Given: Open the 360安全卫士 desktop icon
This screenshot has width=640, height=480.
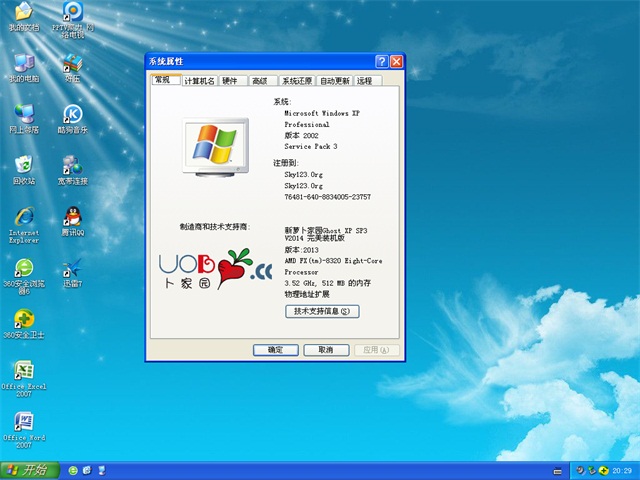Looking at the screenshot, I should 23,320.
